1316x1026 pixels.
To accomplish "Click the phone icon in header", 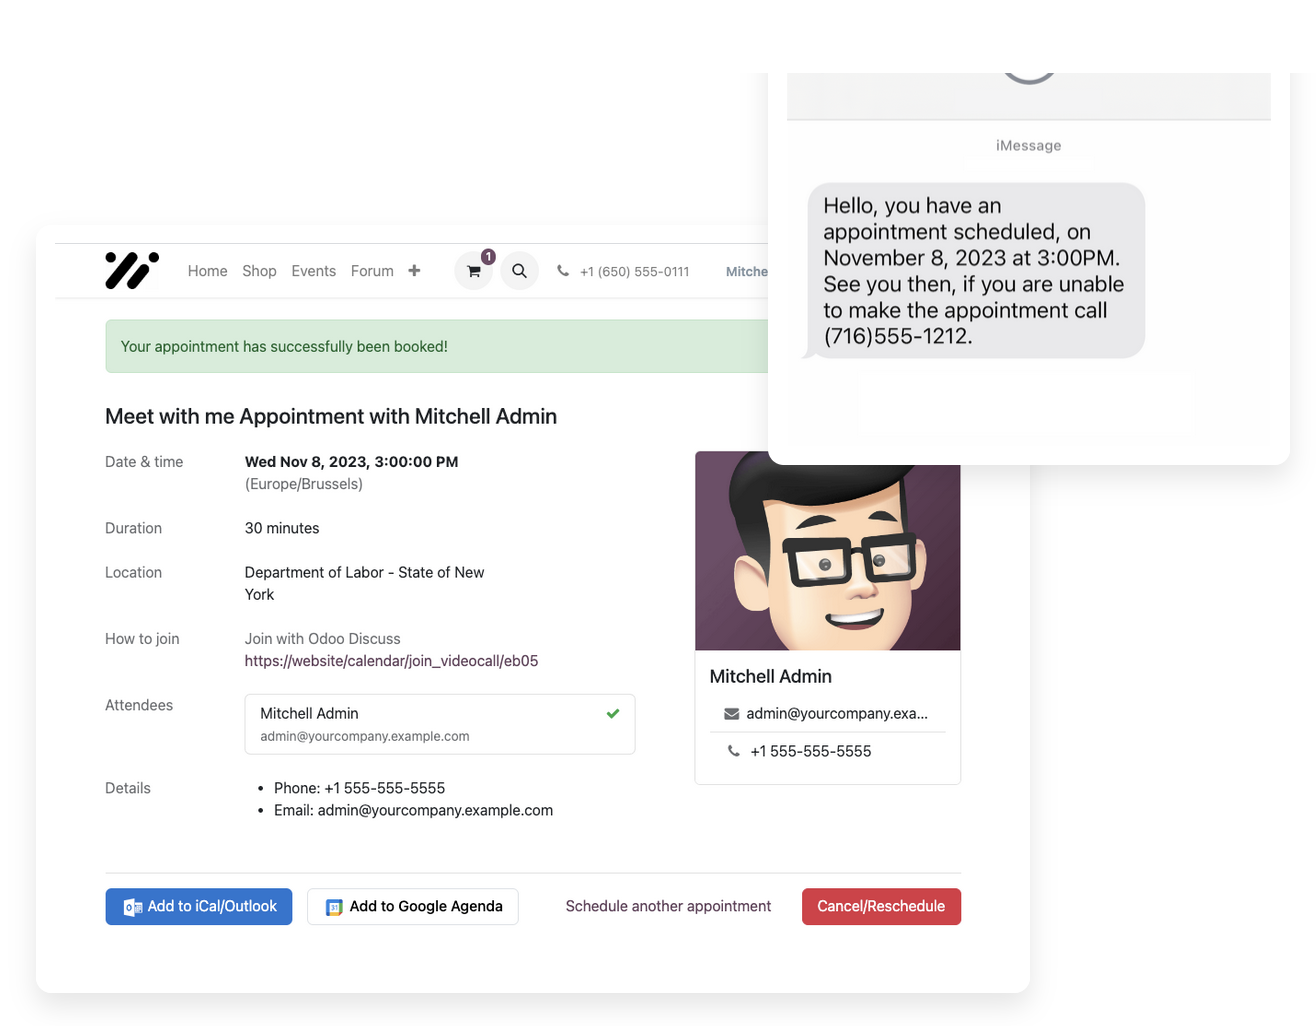I will point(563,271).
